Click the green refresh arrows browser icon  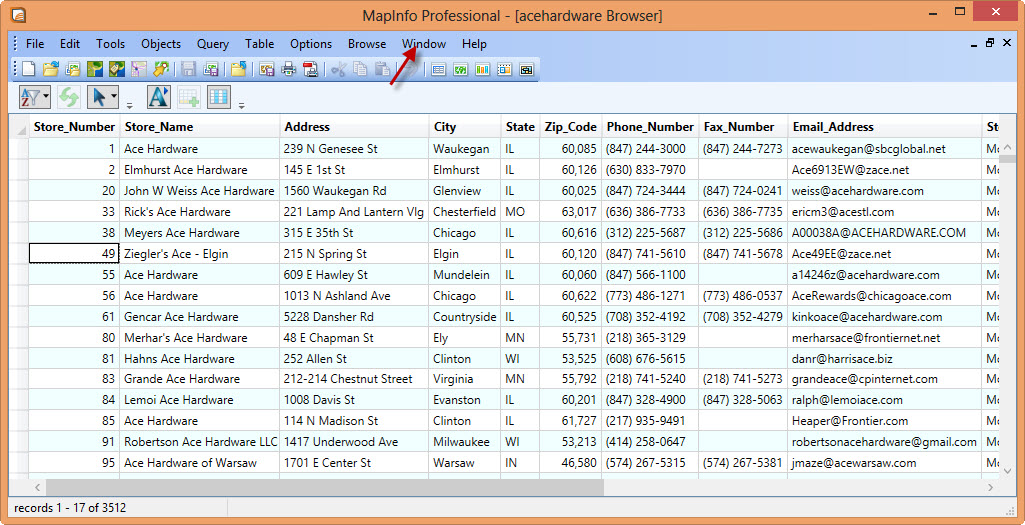pyautogui.click(x=69, y=97)
